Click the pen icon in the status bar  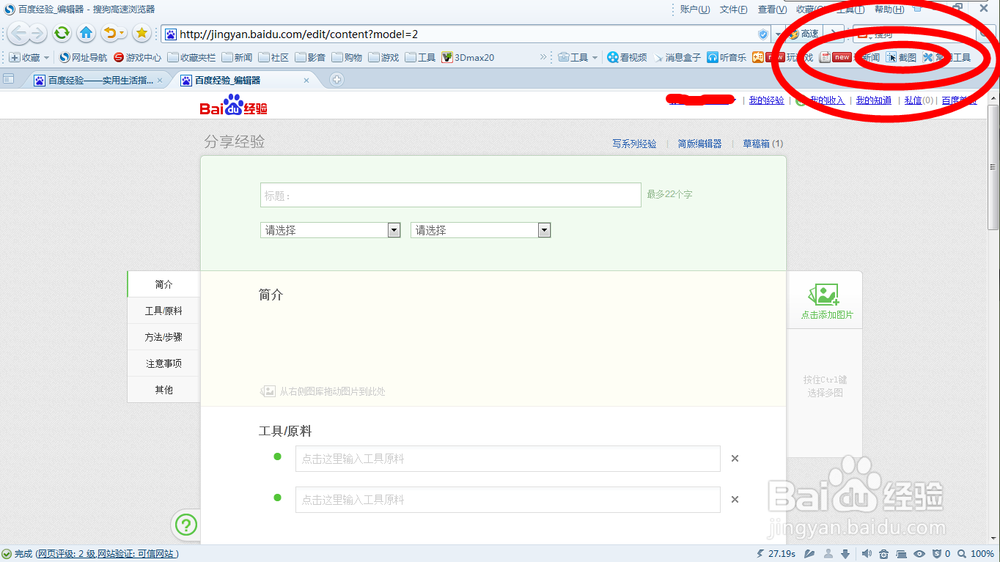pyautogui.click(x=809, y=554)
